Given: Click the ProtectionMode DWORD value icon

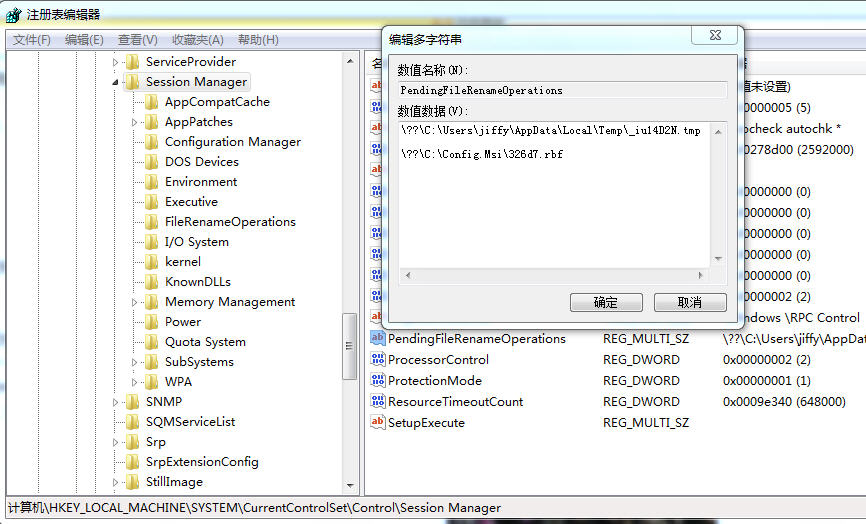Looking at the screenshot, I should point(378,380).
